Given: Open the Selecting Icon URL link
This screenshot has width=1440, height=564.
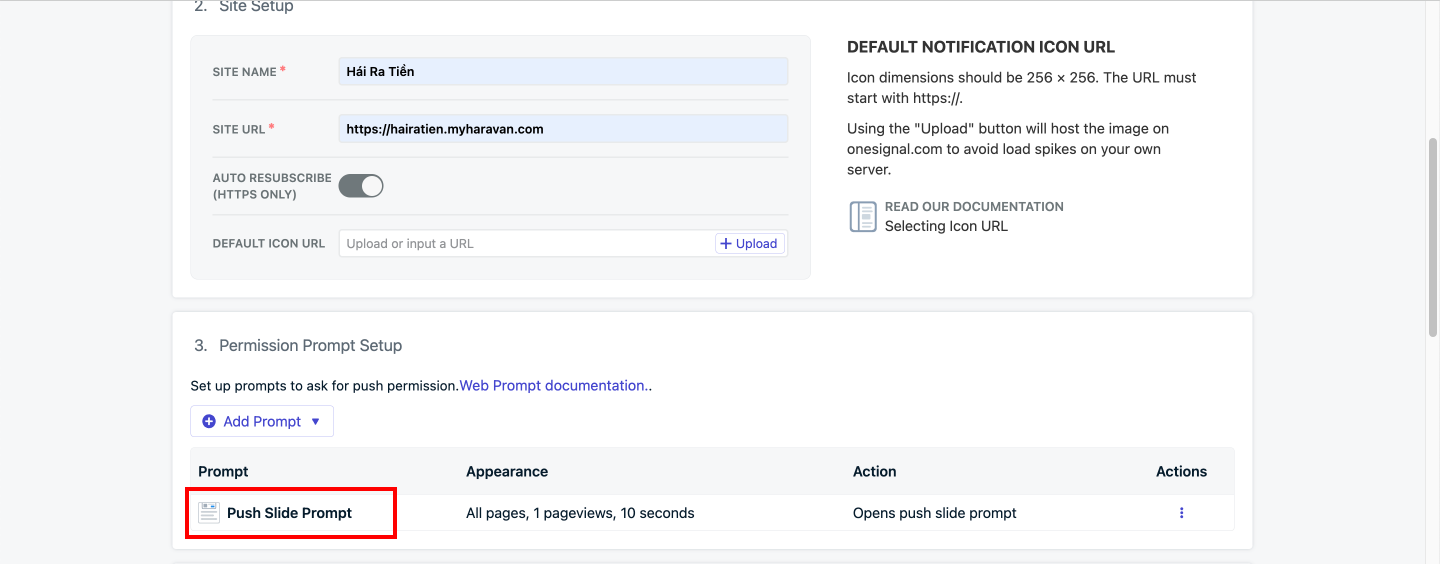Looking at the screenshot, I should click(x=946, y=226).
